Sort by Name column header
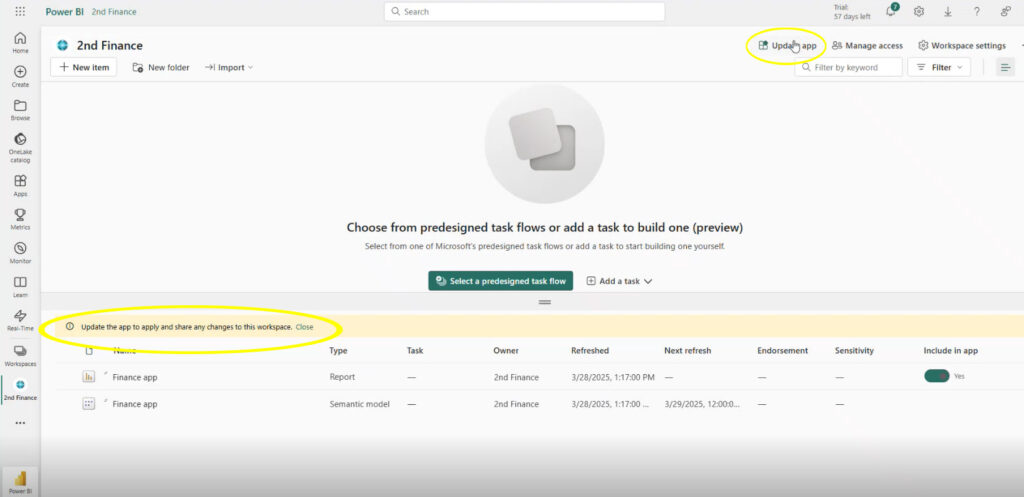Image resolution: width=1024 pixels, height=497 pixels. (125, 351)
